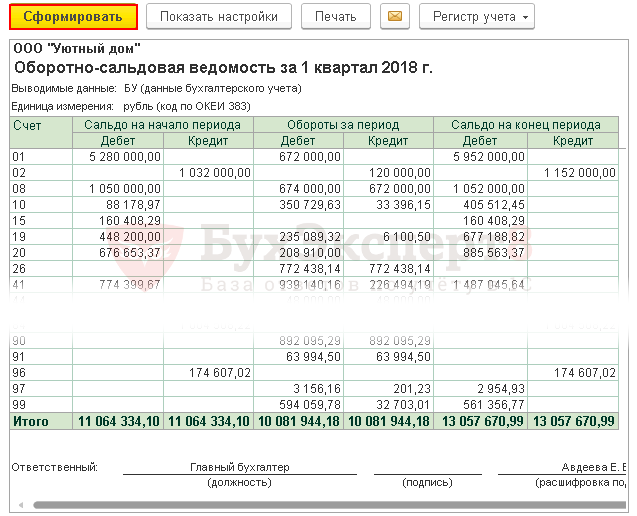
Task: Select account 20 in Счет column
Action: [41, 252]
